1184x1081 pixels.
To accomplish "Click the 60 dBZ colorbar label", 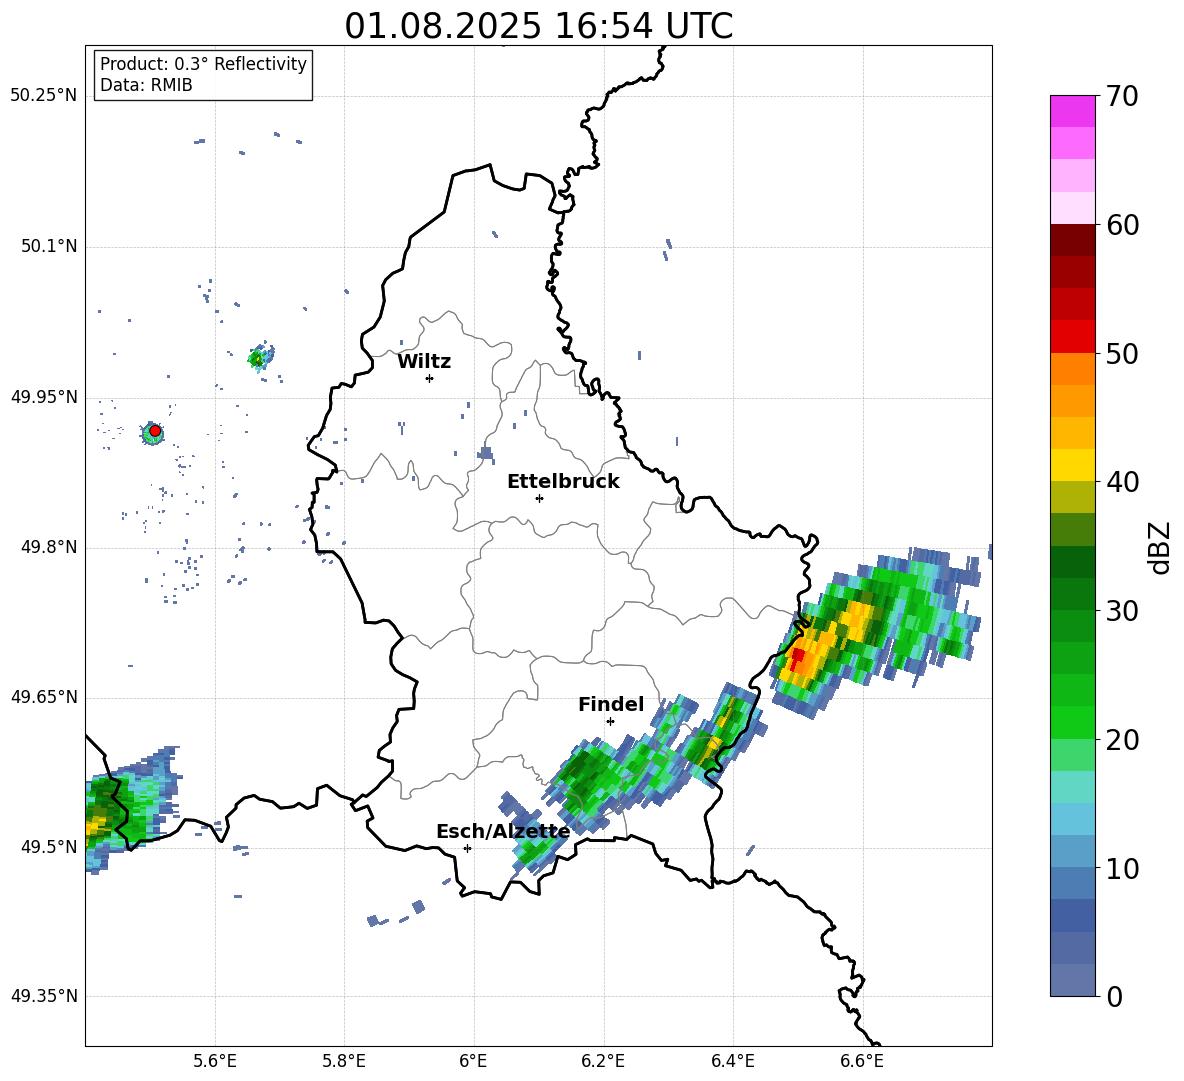I will (x=1121, y=224).
